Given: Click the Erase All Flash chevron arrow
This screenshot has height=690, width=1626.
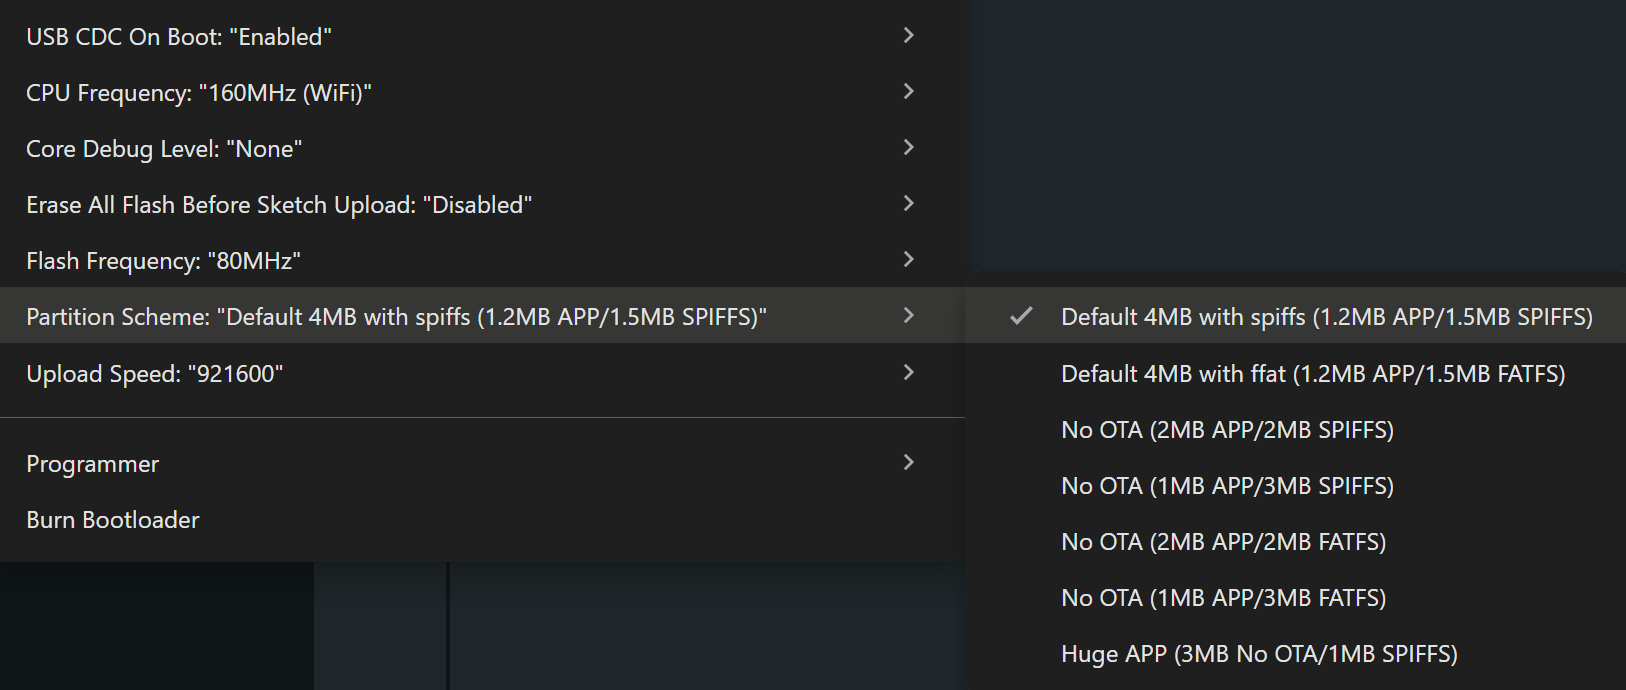Looking at the screenshot, I should [x=908, y=204].
